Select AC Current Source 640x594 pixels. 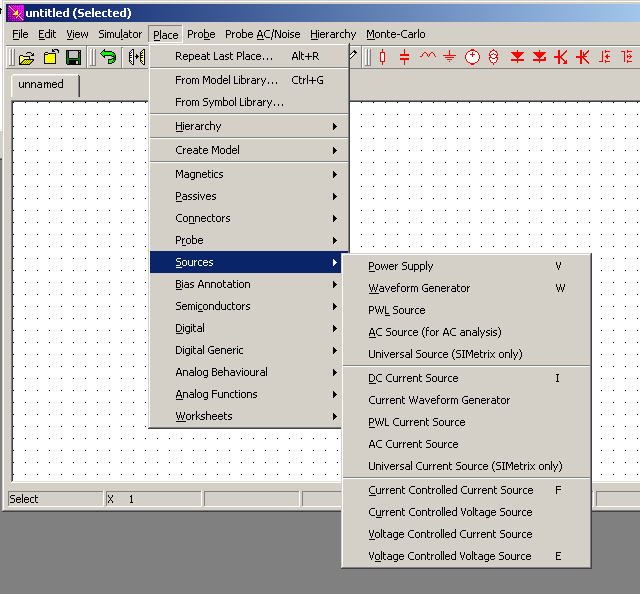click(466, 445)
